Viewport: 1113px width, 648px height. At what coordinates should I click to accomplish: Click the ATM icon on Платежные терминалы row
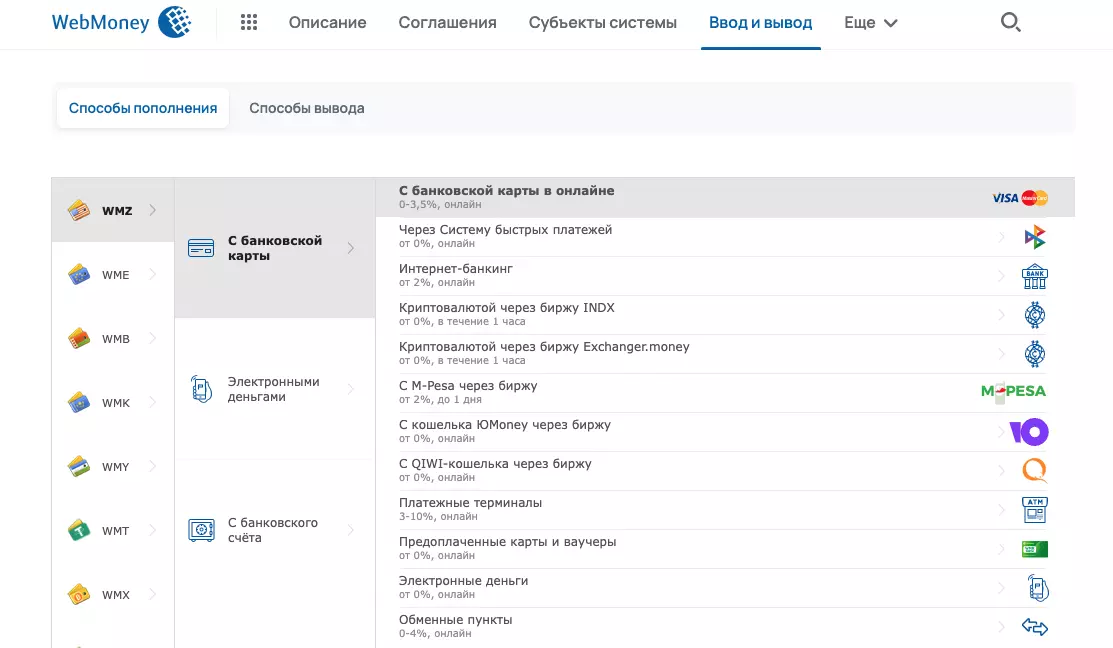1035,509
